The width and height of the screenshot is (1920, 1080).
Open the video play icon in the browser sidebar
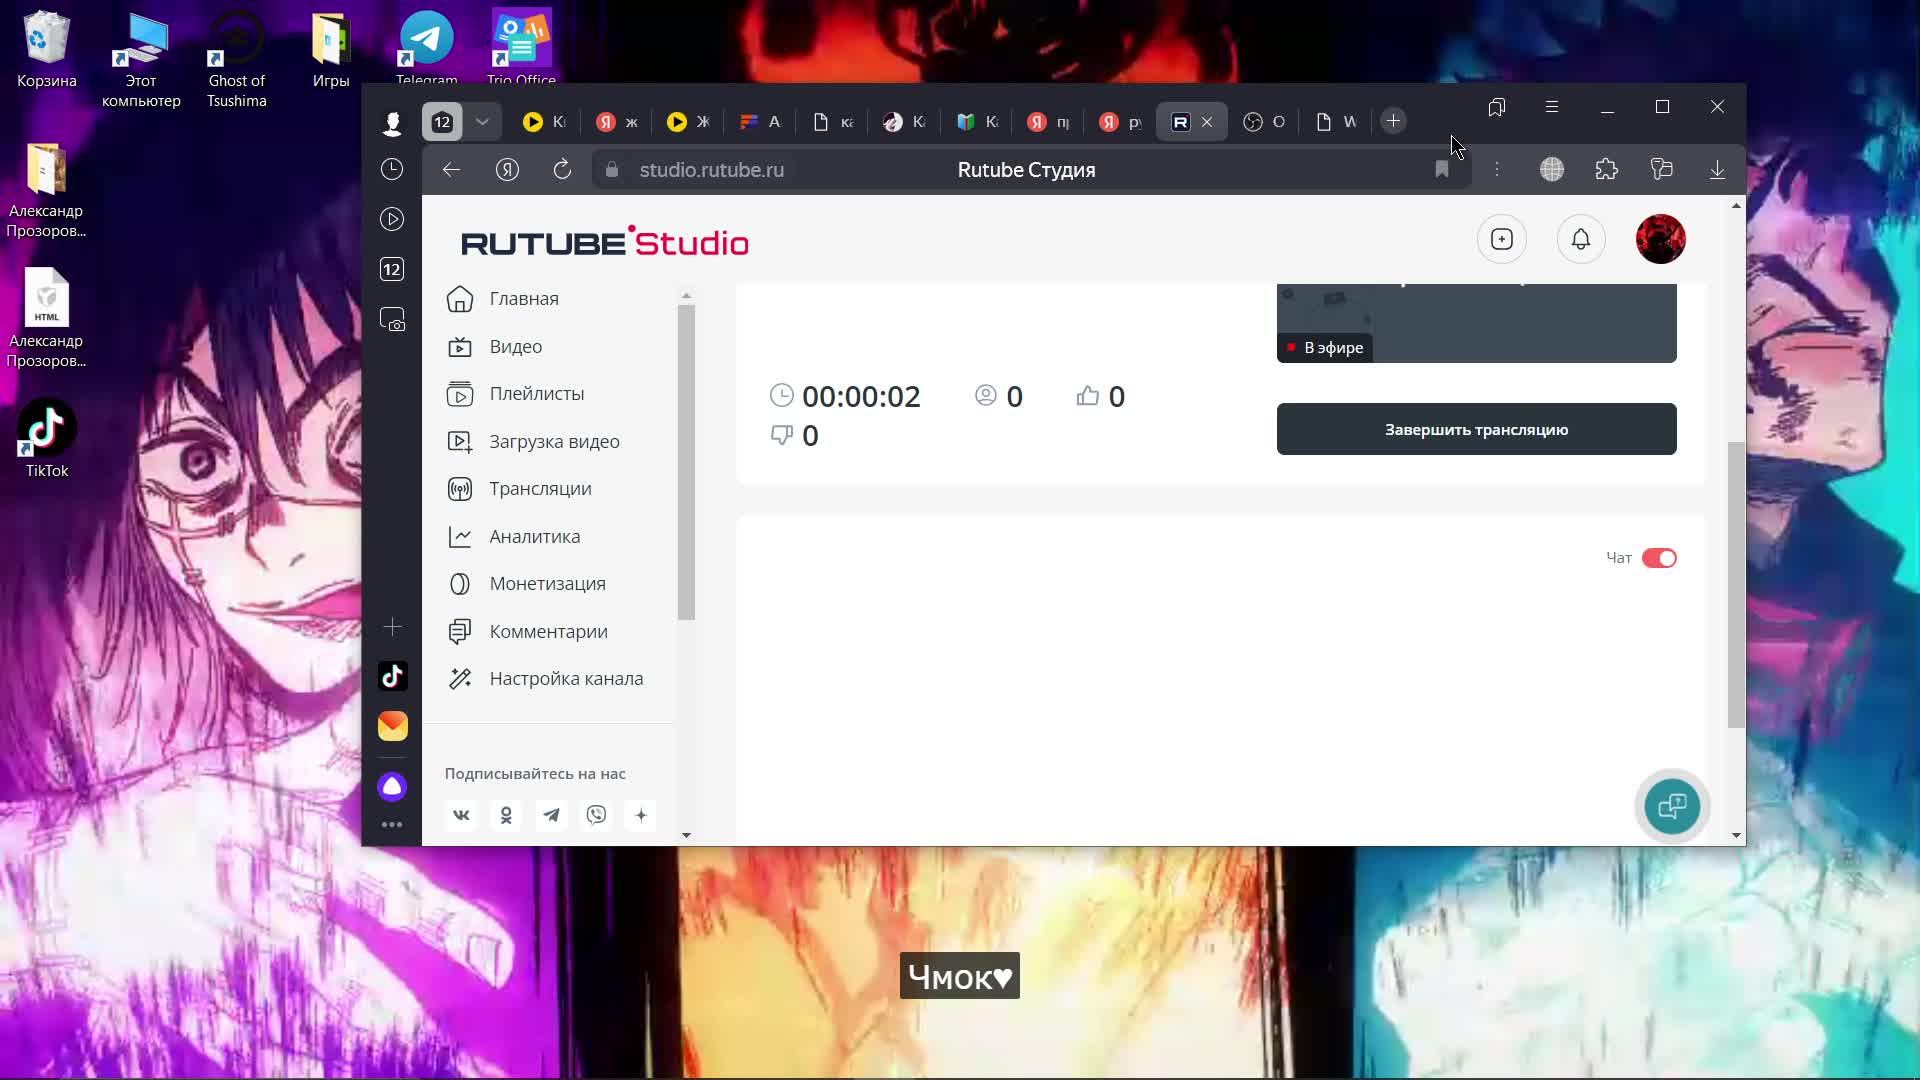(x=392, y=219)
